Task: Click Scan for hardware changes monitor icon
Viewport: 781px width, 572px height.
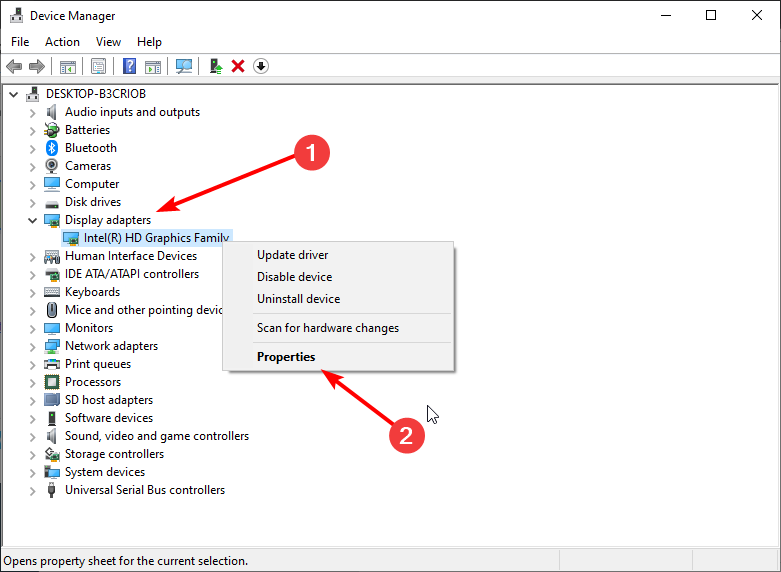Action: [184, 66]
